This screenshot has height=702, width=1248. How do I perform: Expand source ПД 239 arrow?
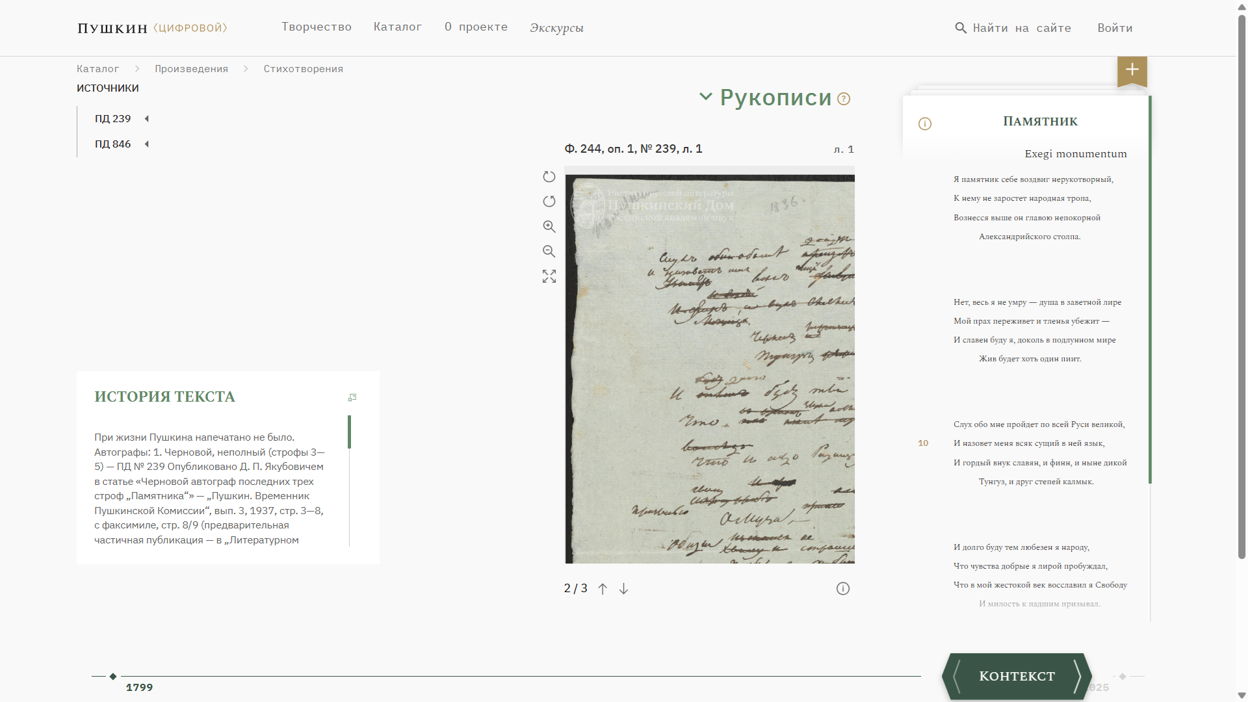[x=147, y=119]
